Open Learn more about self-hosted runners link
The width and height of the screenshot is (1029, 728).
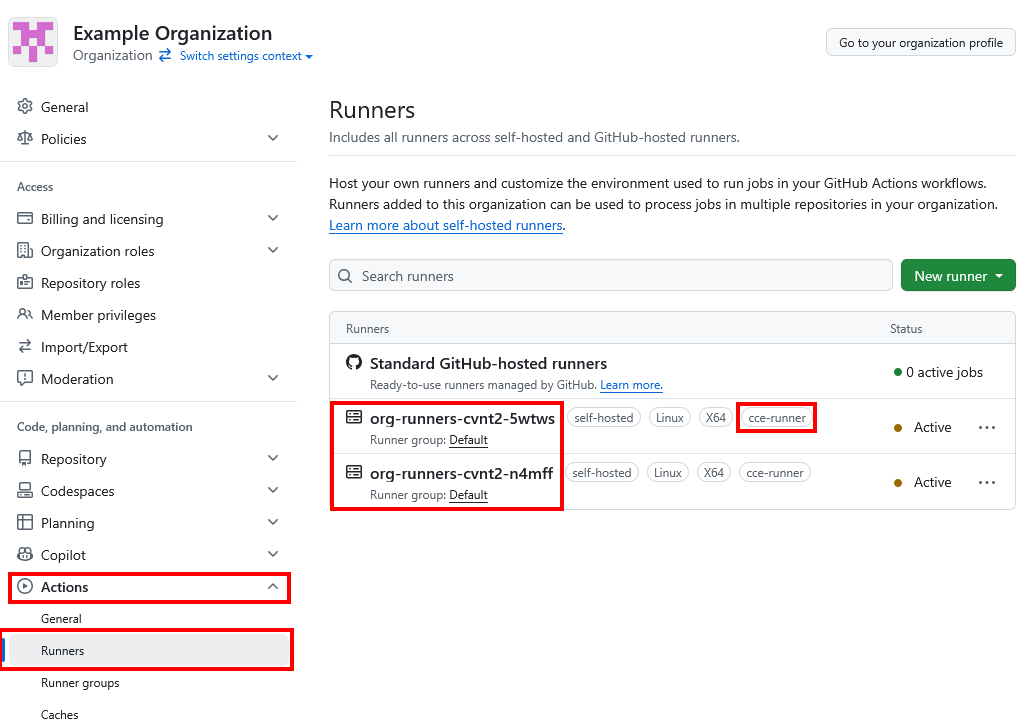coord(446,226)
